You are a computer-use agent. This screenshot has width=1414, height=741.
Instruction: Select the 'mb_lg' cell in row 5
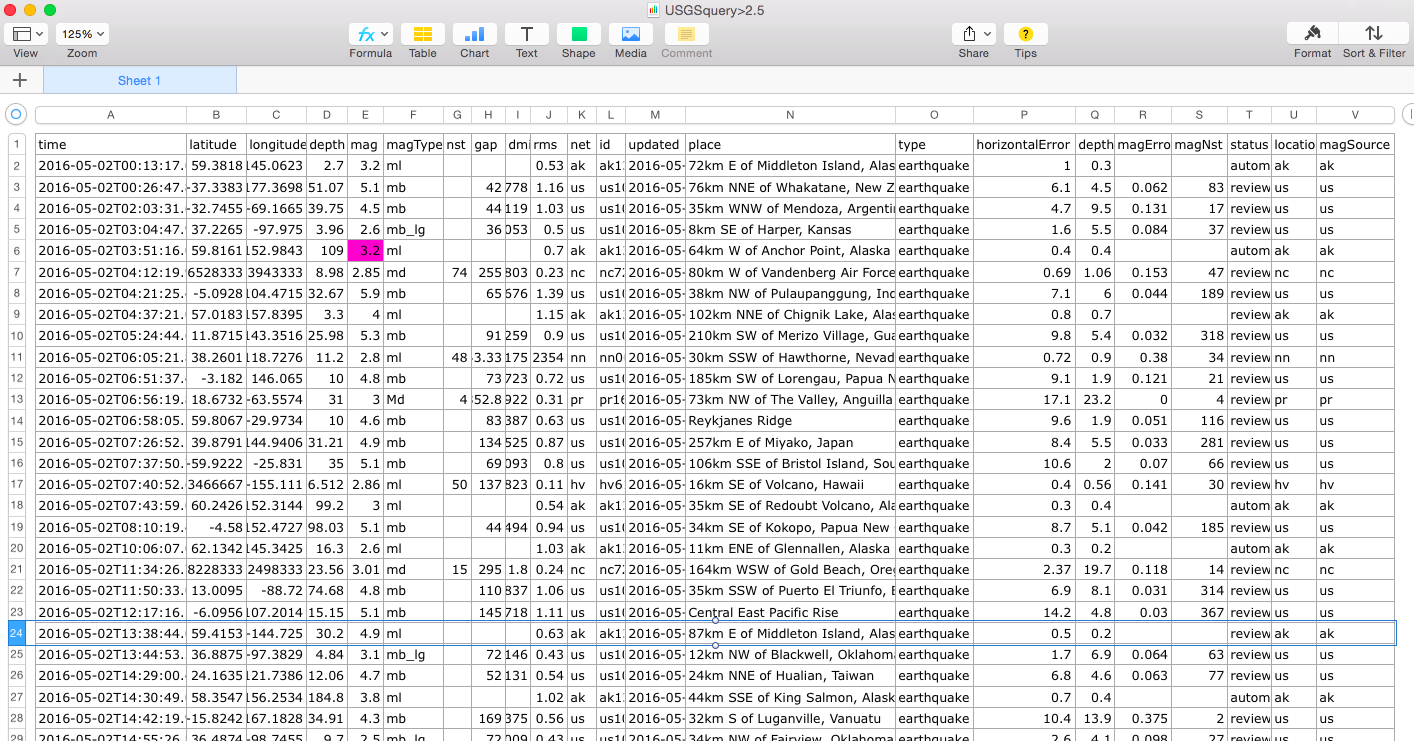413,230
